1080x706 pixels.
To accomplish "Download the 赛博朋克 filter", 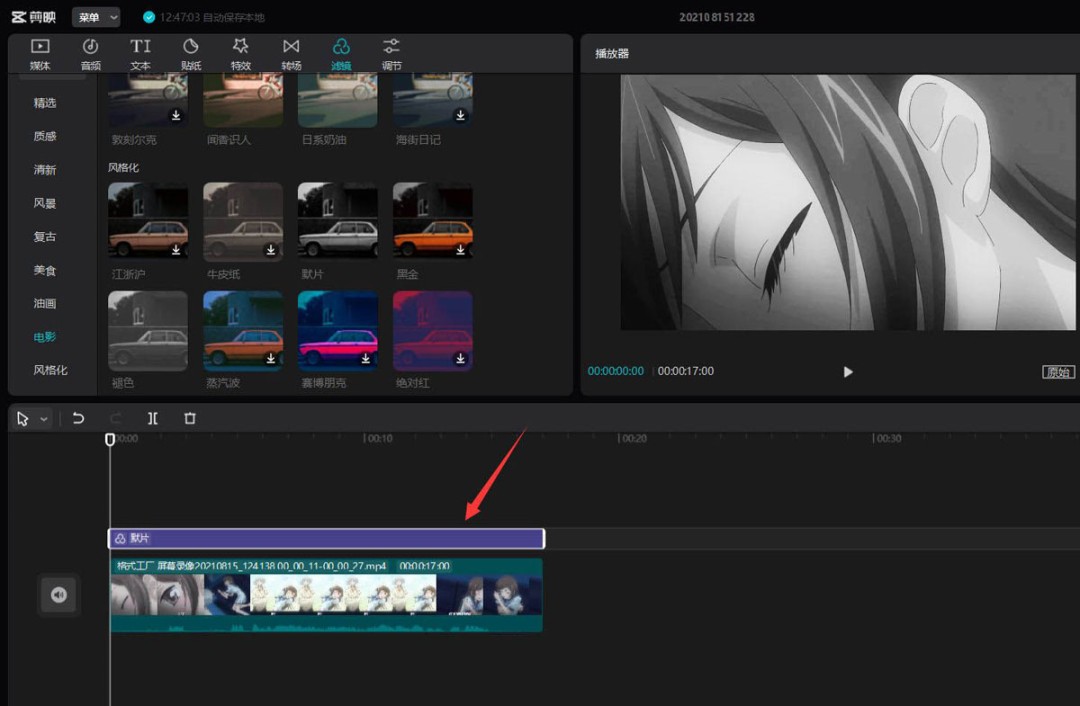I will point(366,358).
